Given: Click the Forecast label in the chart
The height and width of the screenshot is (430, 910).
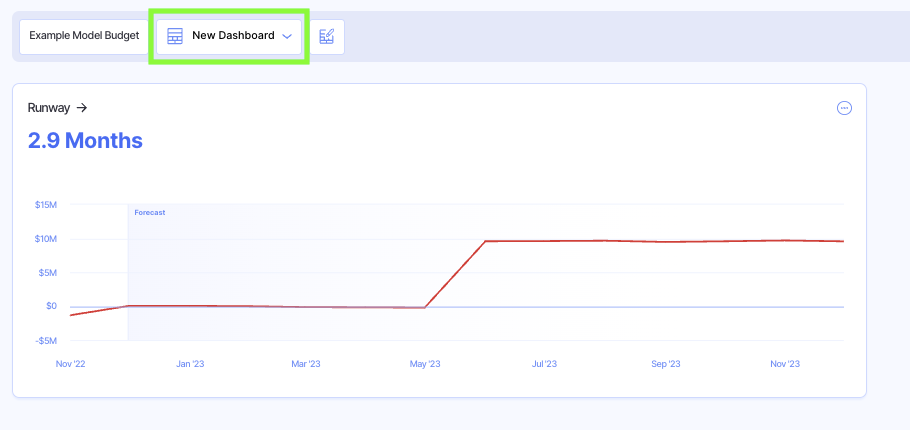Looking at the screenshot, I should (x=150, y=213).
